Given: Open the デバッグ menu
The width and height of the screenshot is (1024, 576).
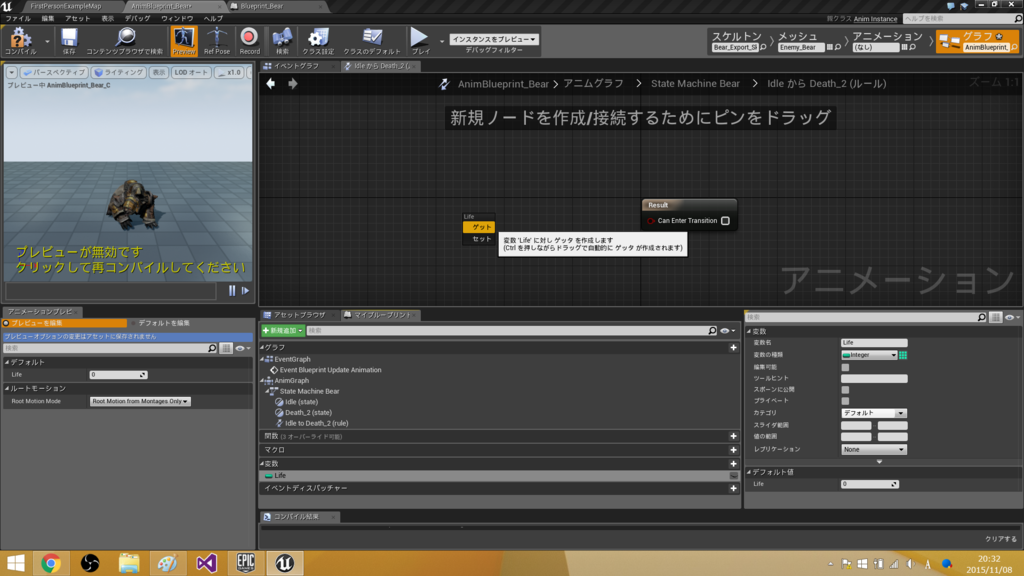Looking at the screenshot, I should [136, 18].
